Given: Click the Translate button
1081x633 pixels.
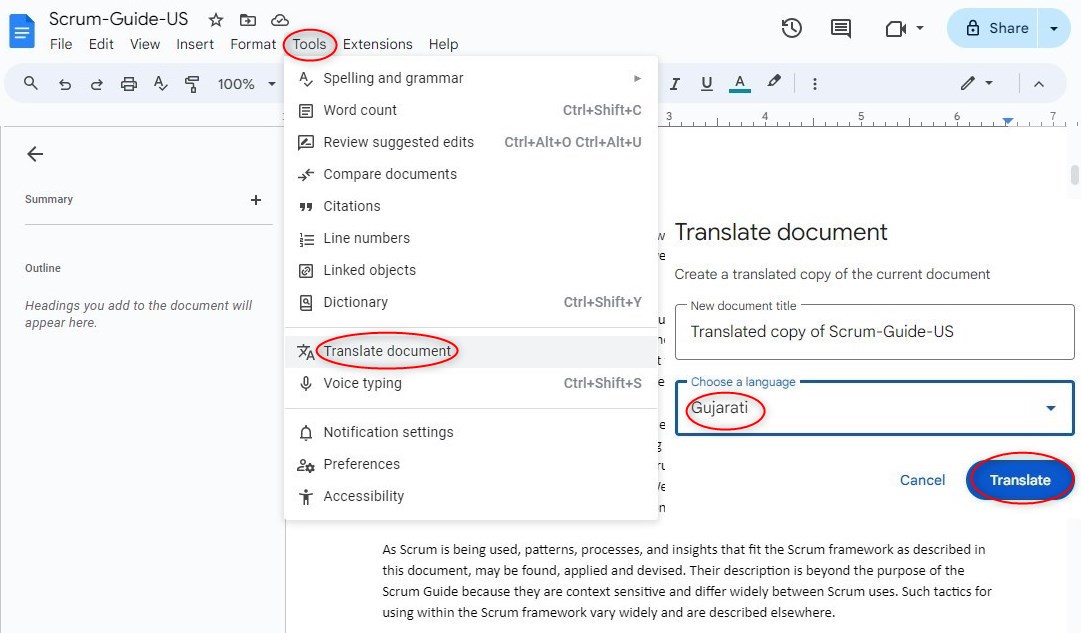Looking at the screenshot, I should point(1020,480).
